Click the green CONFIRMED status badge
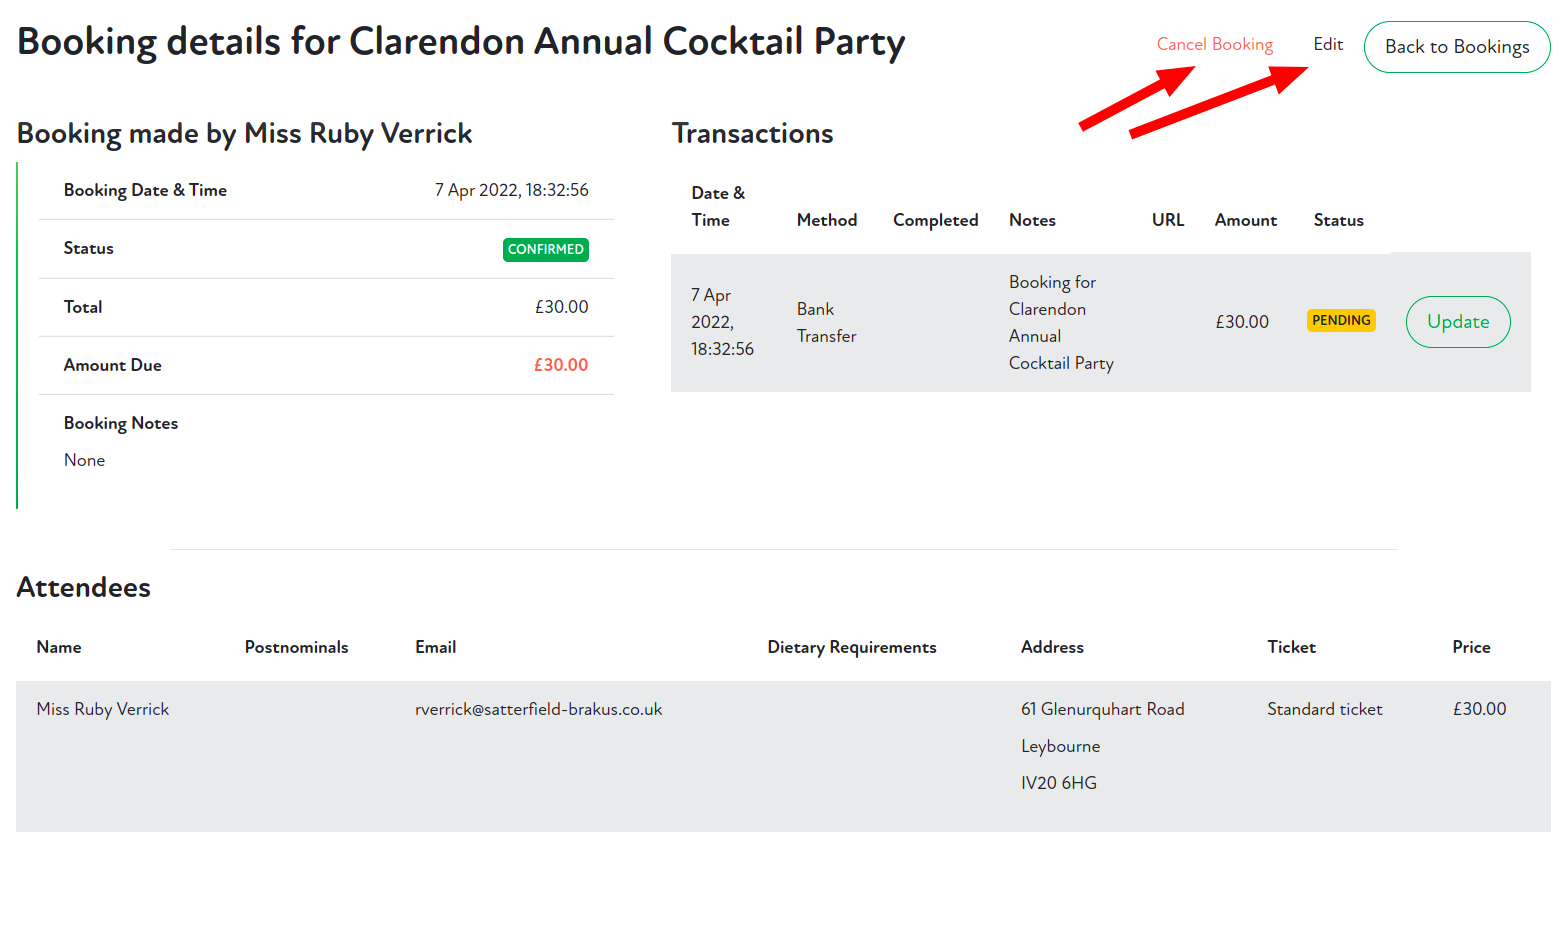Viewport: 1565px width, 949px height. coord(545,249)
